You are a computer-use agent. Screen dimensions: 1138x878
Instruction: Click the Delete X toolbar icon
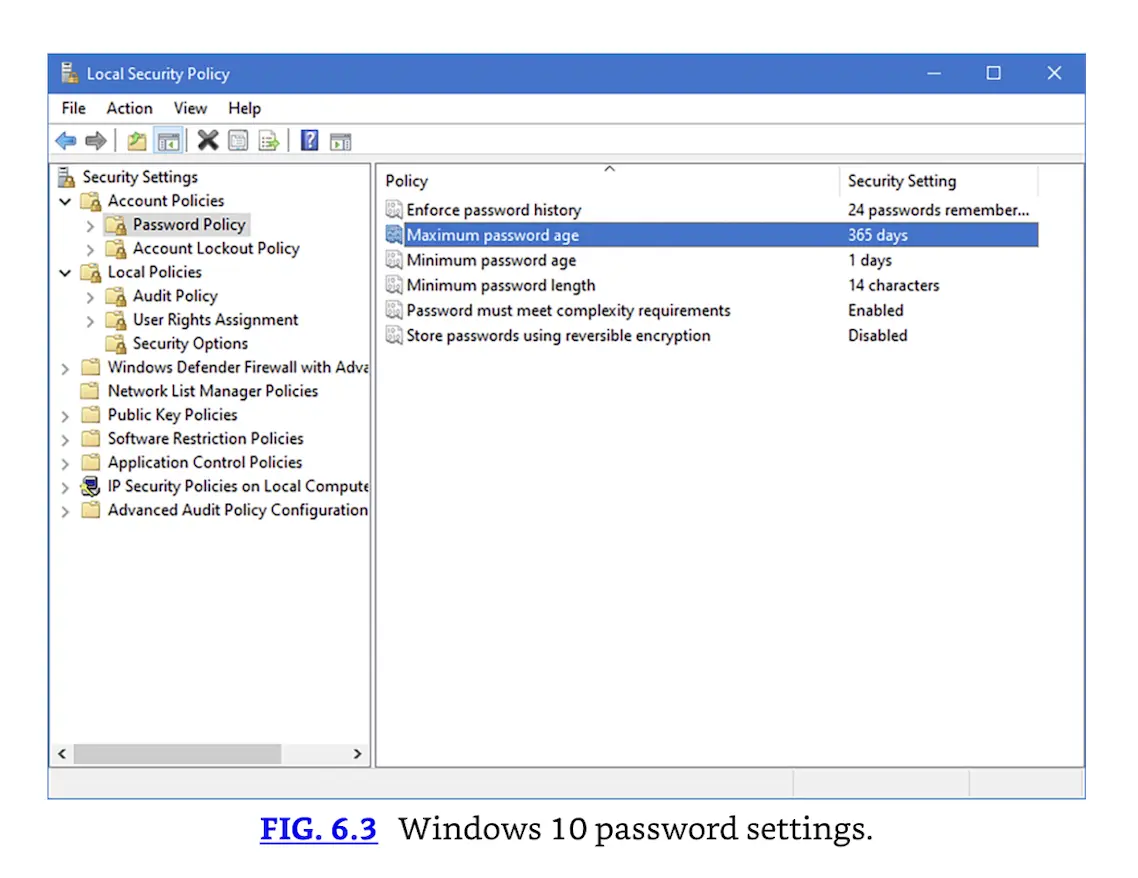[207, 141]
